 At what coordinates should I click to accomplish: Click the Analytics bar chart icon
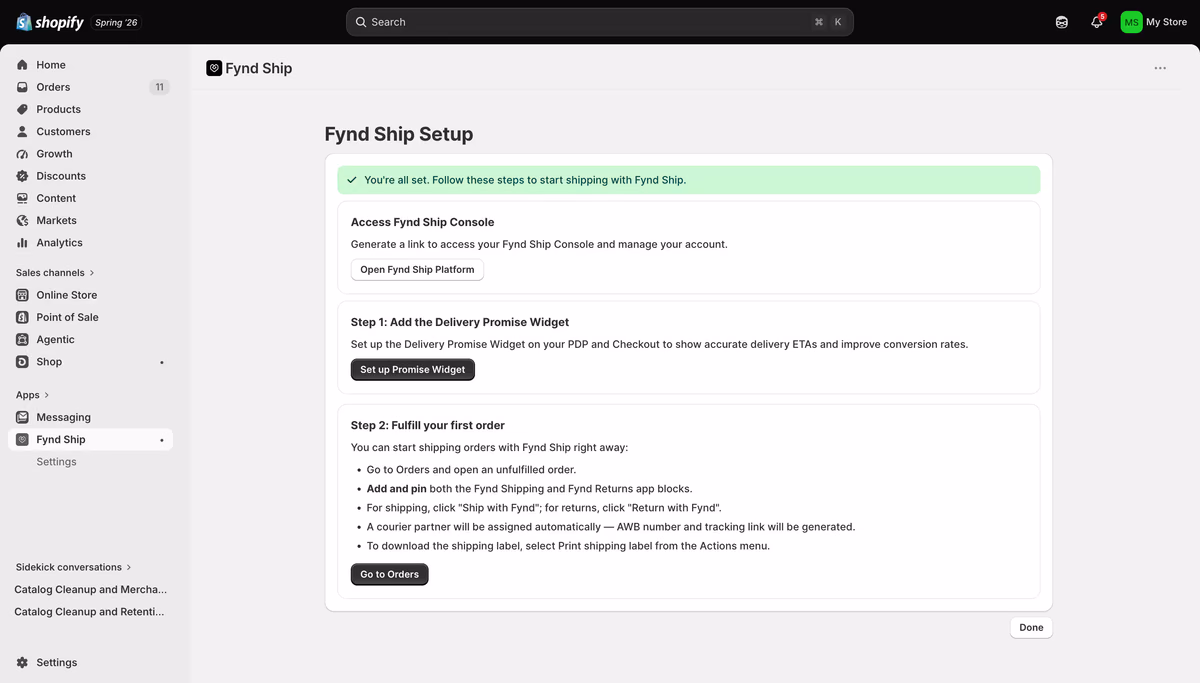click(x=22, y=242)
